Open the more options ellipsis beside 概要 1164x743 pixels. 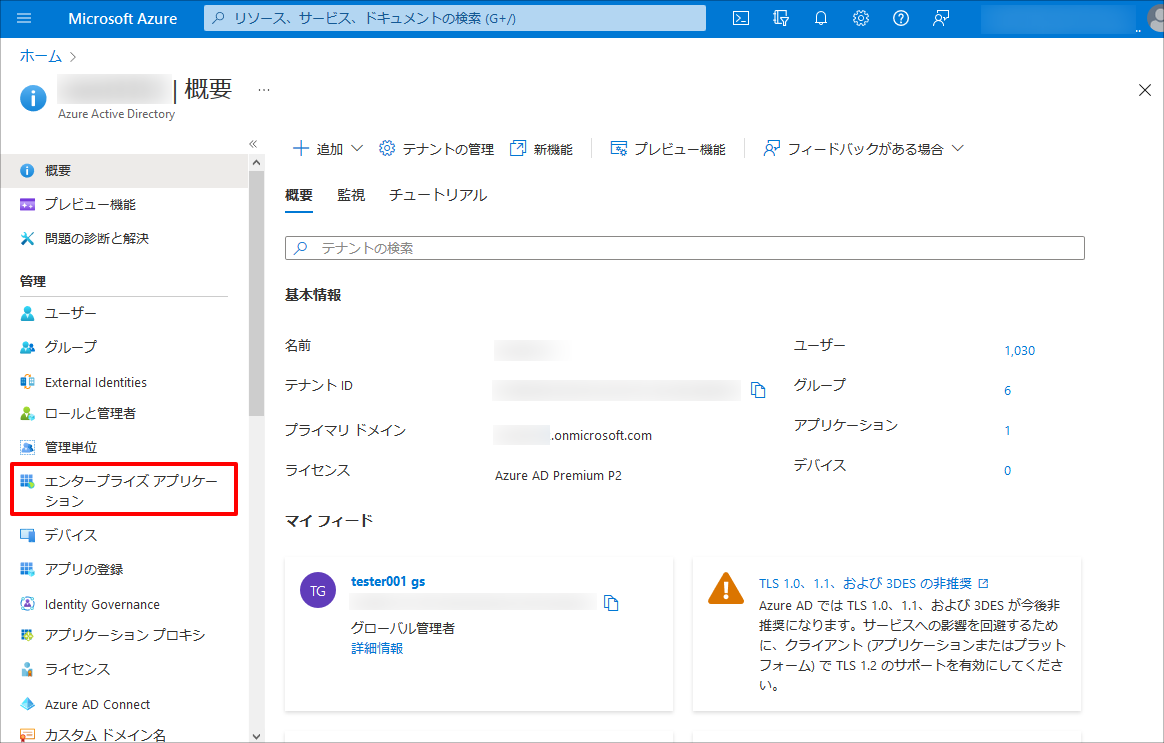tap(264, 90)
